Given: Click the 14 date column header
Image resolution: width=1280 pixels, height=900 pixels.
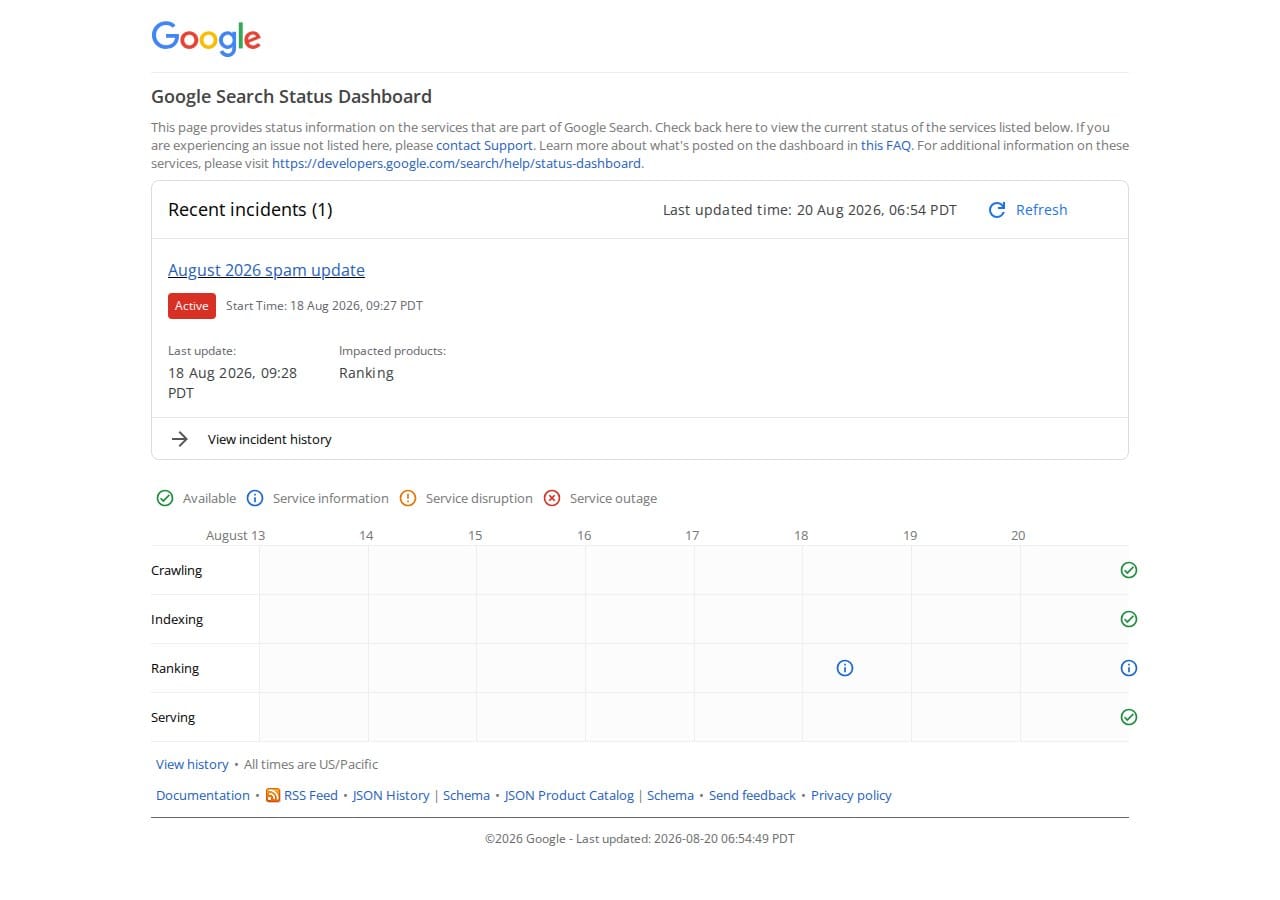Looking at the screenshot, I should click(366, 535).
